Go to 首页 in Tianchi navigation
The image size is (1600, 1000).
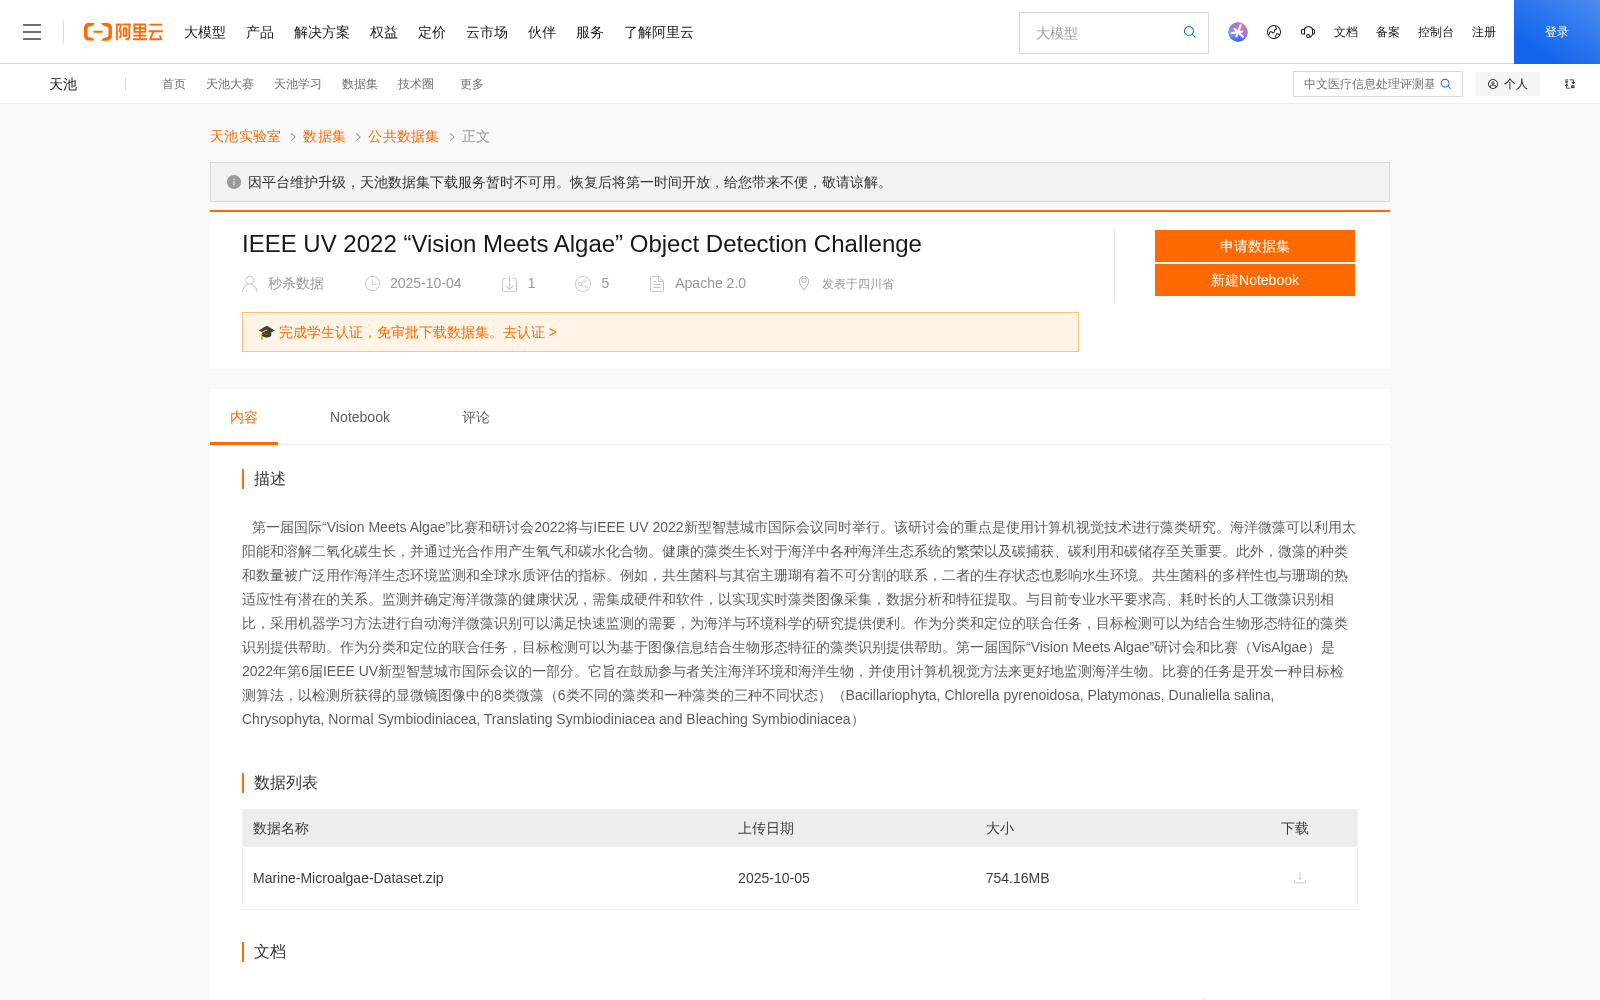click(x=174, y=84)
